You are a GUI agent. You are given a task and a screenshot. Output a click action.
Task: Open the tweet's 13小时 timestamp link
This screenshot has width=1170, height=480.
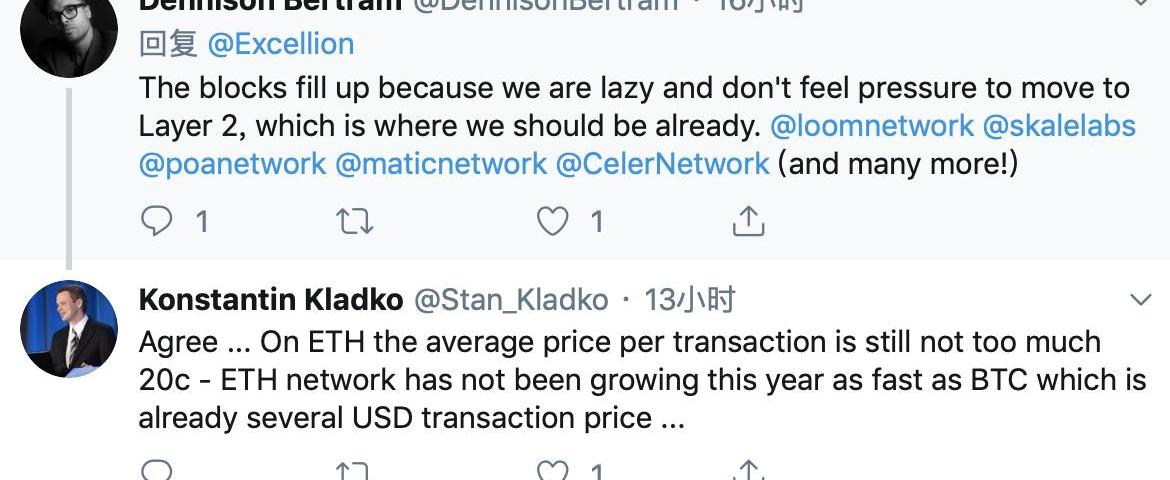coord(690,299)
